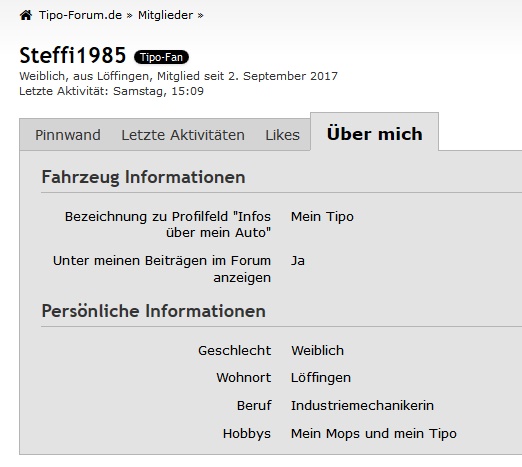Click the Fahrzeug Informationen section heading

pos(143,177)
